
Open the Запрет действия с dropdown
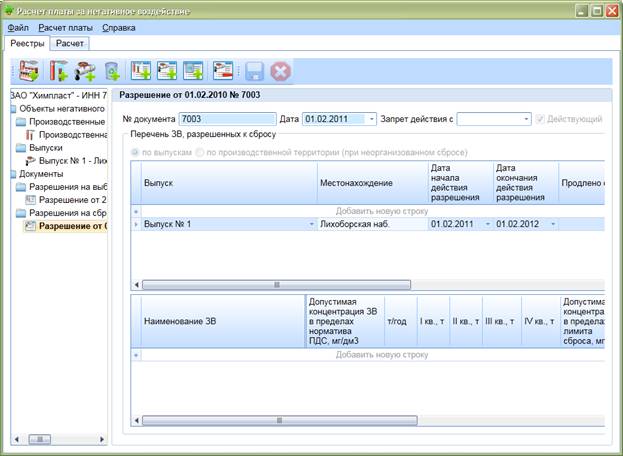pos(526,119)
